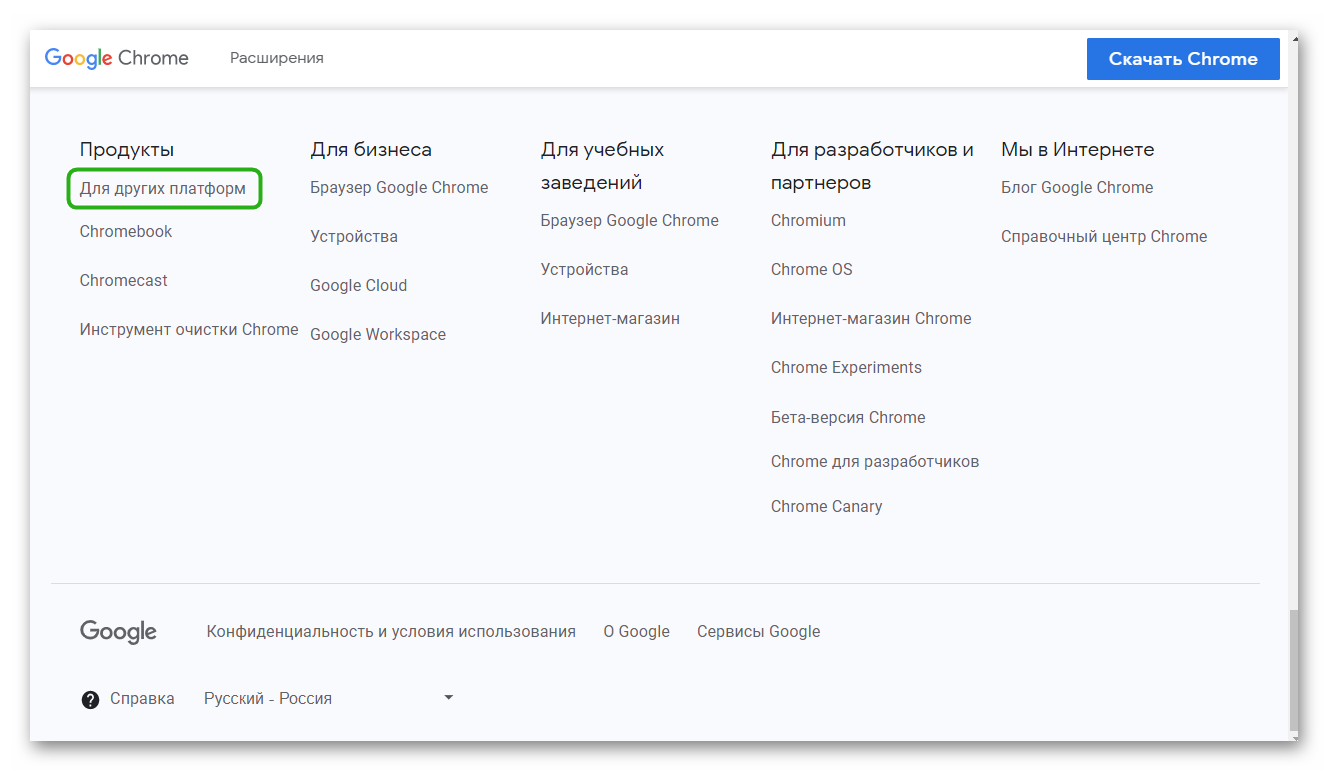Open the Google Workspace link
1328x773 pixels.
(378, 334)
